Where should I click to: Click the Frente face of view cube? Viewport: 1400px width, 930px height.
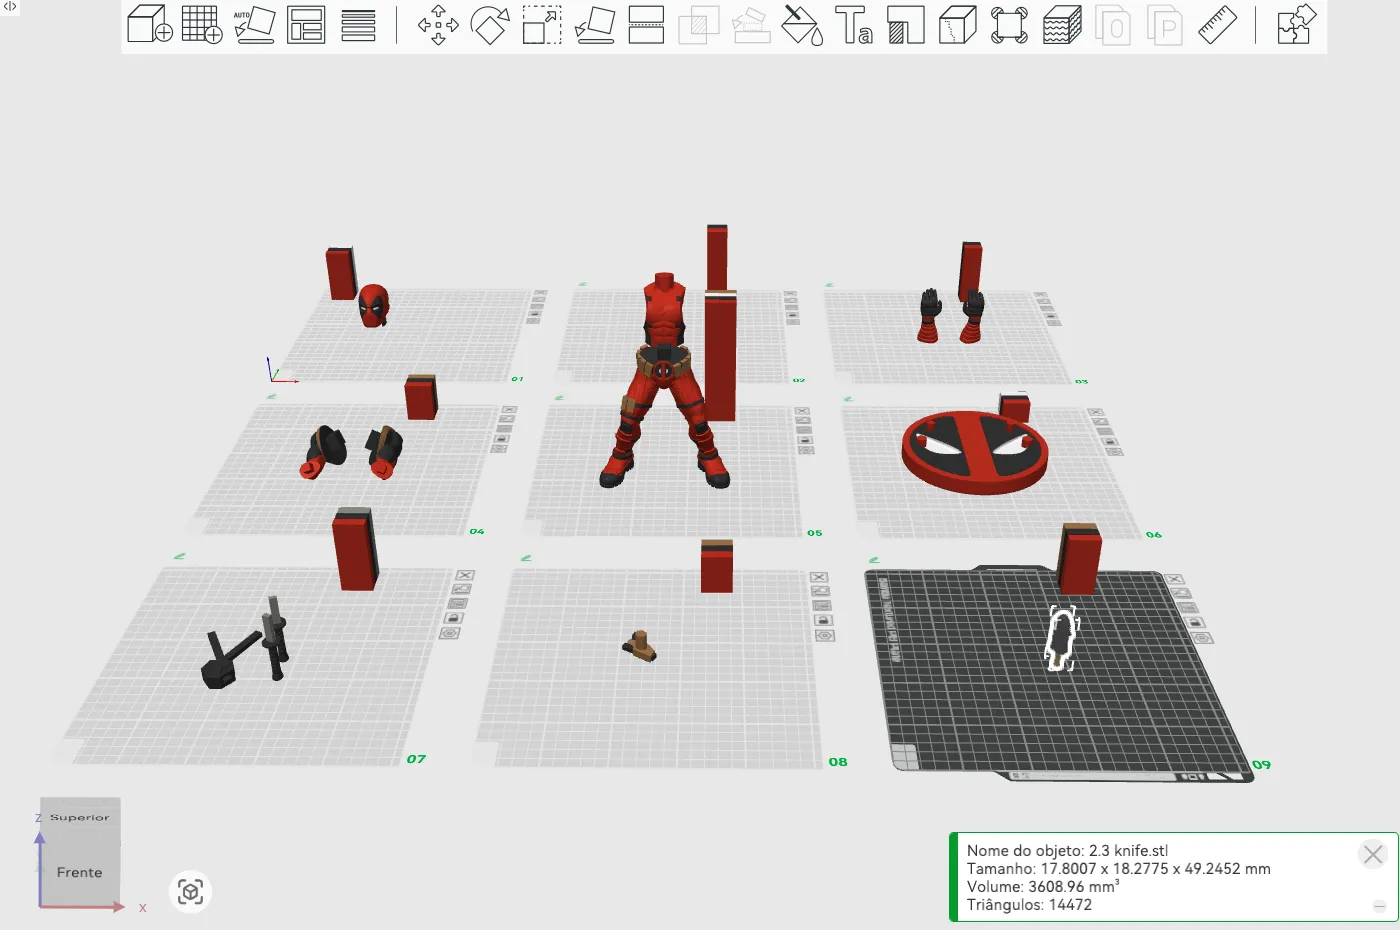click(x=79, y=872)
